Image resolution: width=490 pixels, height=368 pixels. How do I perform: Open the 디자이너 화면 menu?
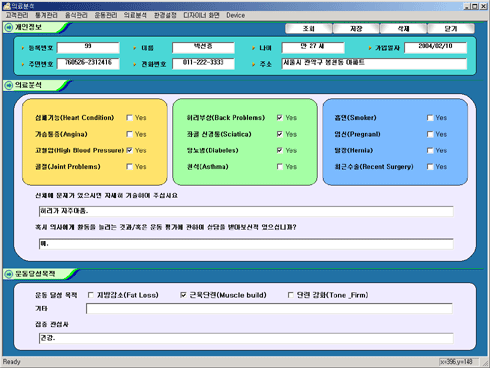click(201, 15)
